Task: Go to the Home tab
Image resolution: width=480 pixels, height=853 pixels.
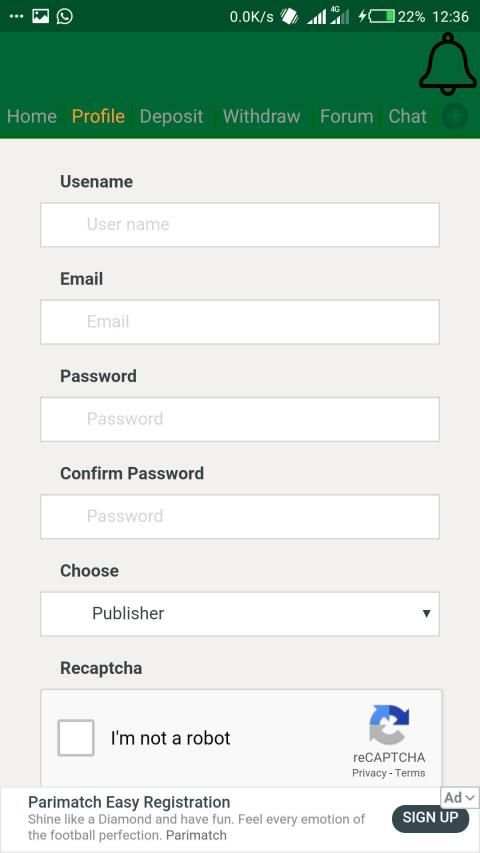Action: [32, 116]
